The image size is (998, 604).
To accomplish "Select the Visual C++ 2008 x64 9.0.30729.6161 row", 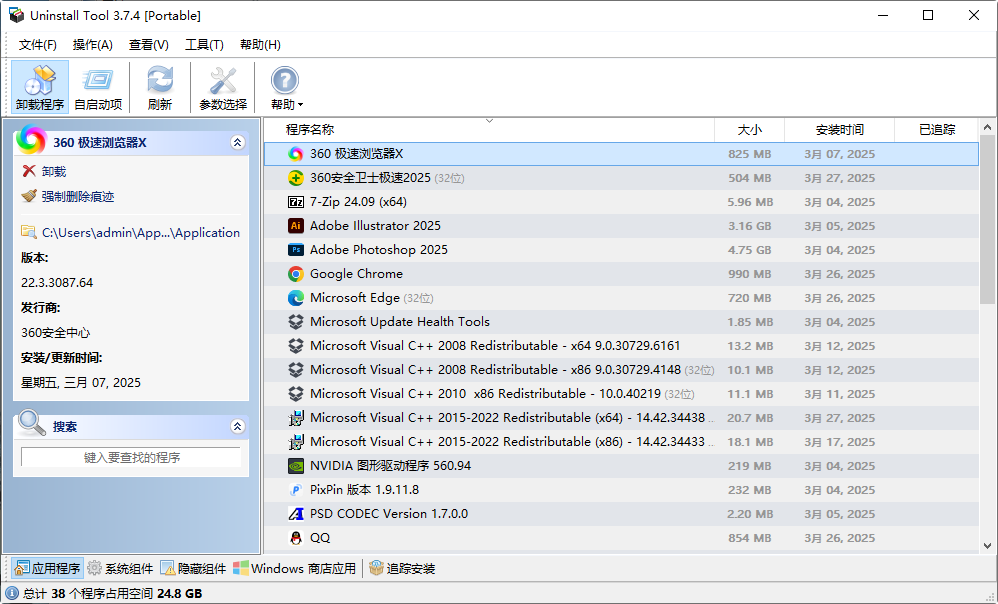I will [621, 346].
